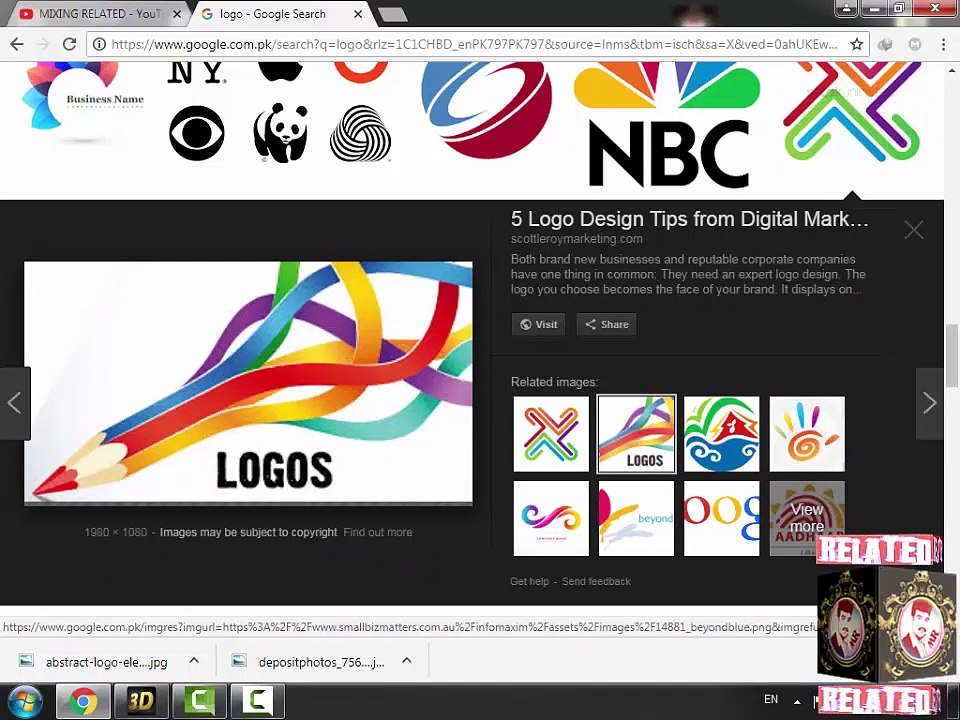Click the 'Send feedback' link
960x720 pixels.
(x=596, y=581)
